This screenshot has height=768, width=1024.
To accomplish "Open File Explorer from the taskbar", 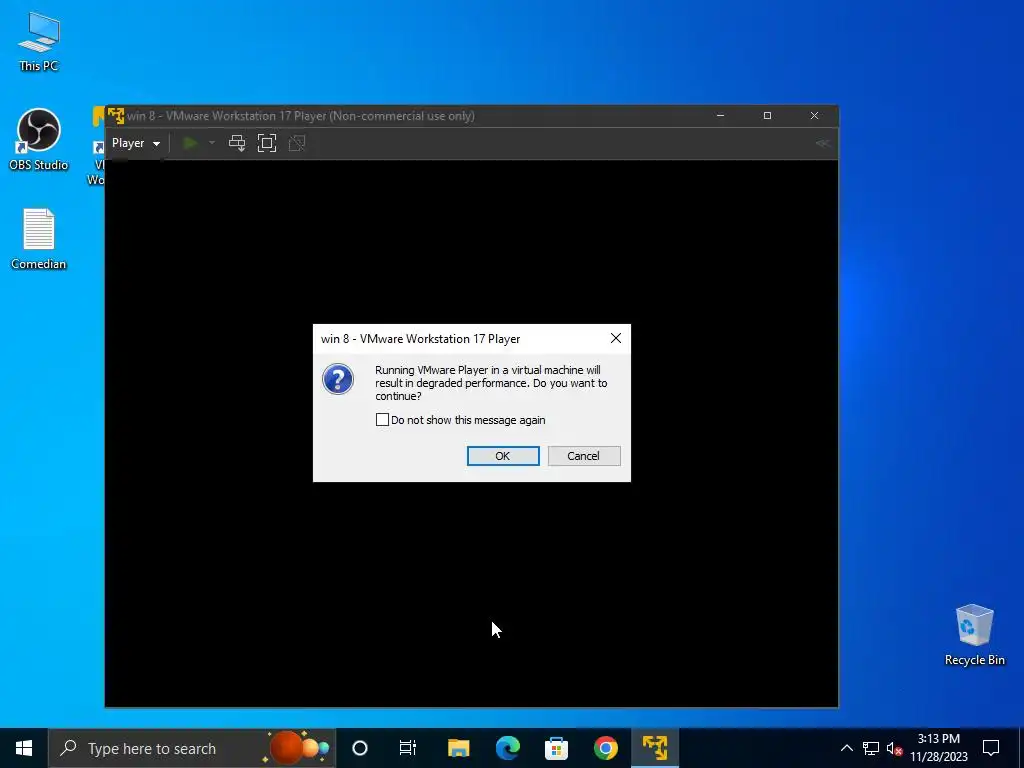I will [458, 748].
